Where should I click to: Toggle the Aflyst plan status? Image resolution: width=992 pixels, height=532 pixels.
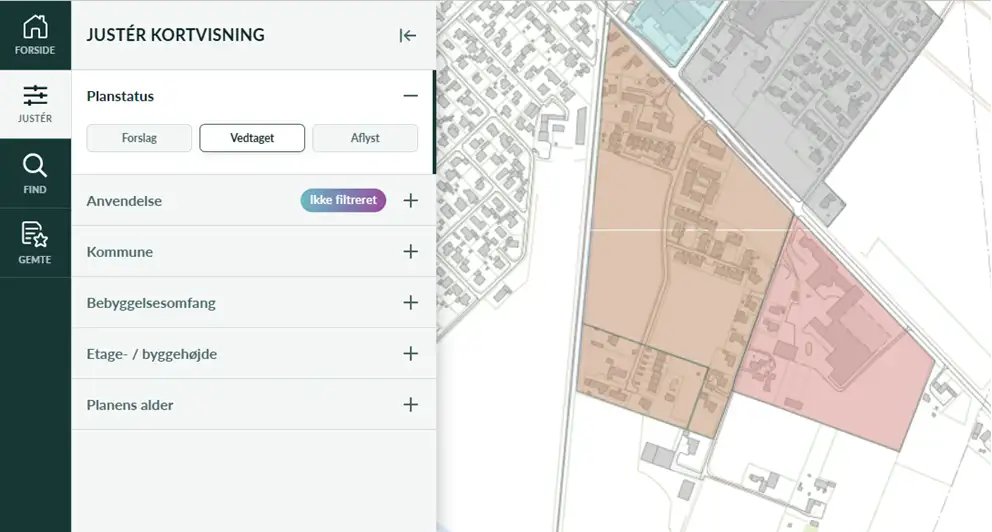(365, 138)
